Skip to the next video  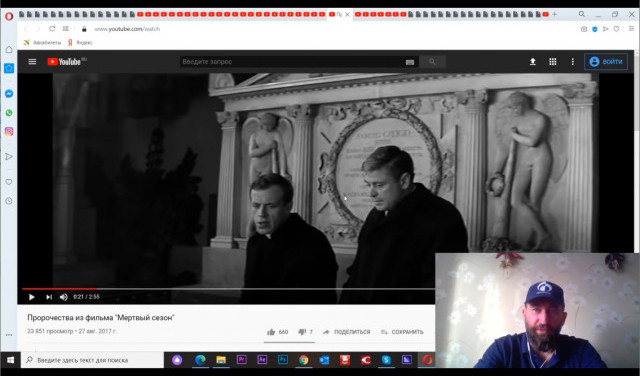click(49, 297)
